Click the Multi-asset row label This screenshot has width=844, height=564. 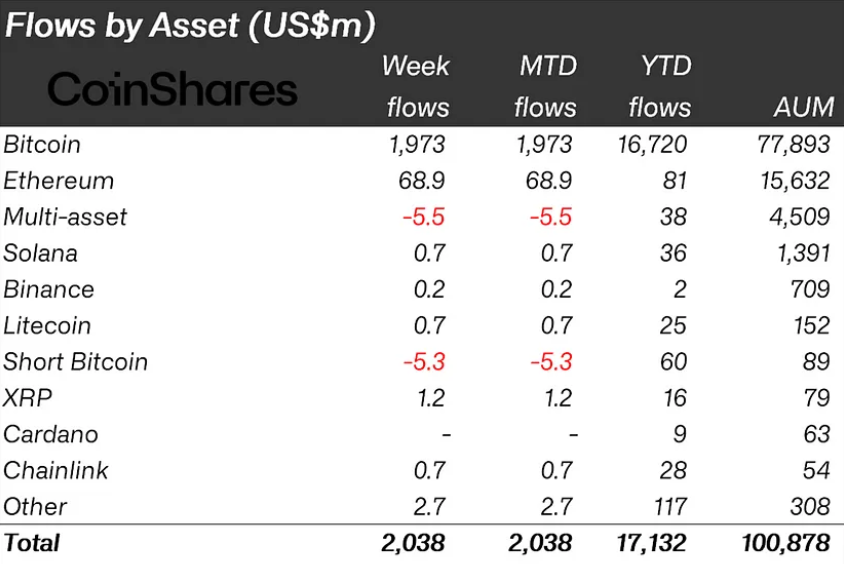pos(65,217)
